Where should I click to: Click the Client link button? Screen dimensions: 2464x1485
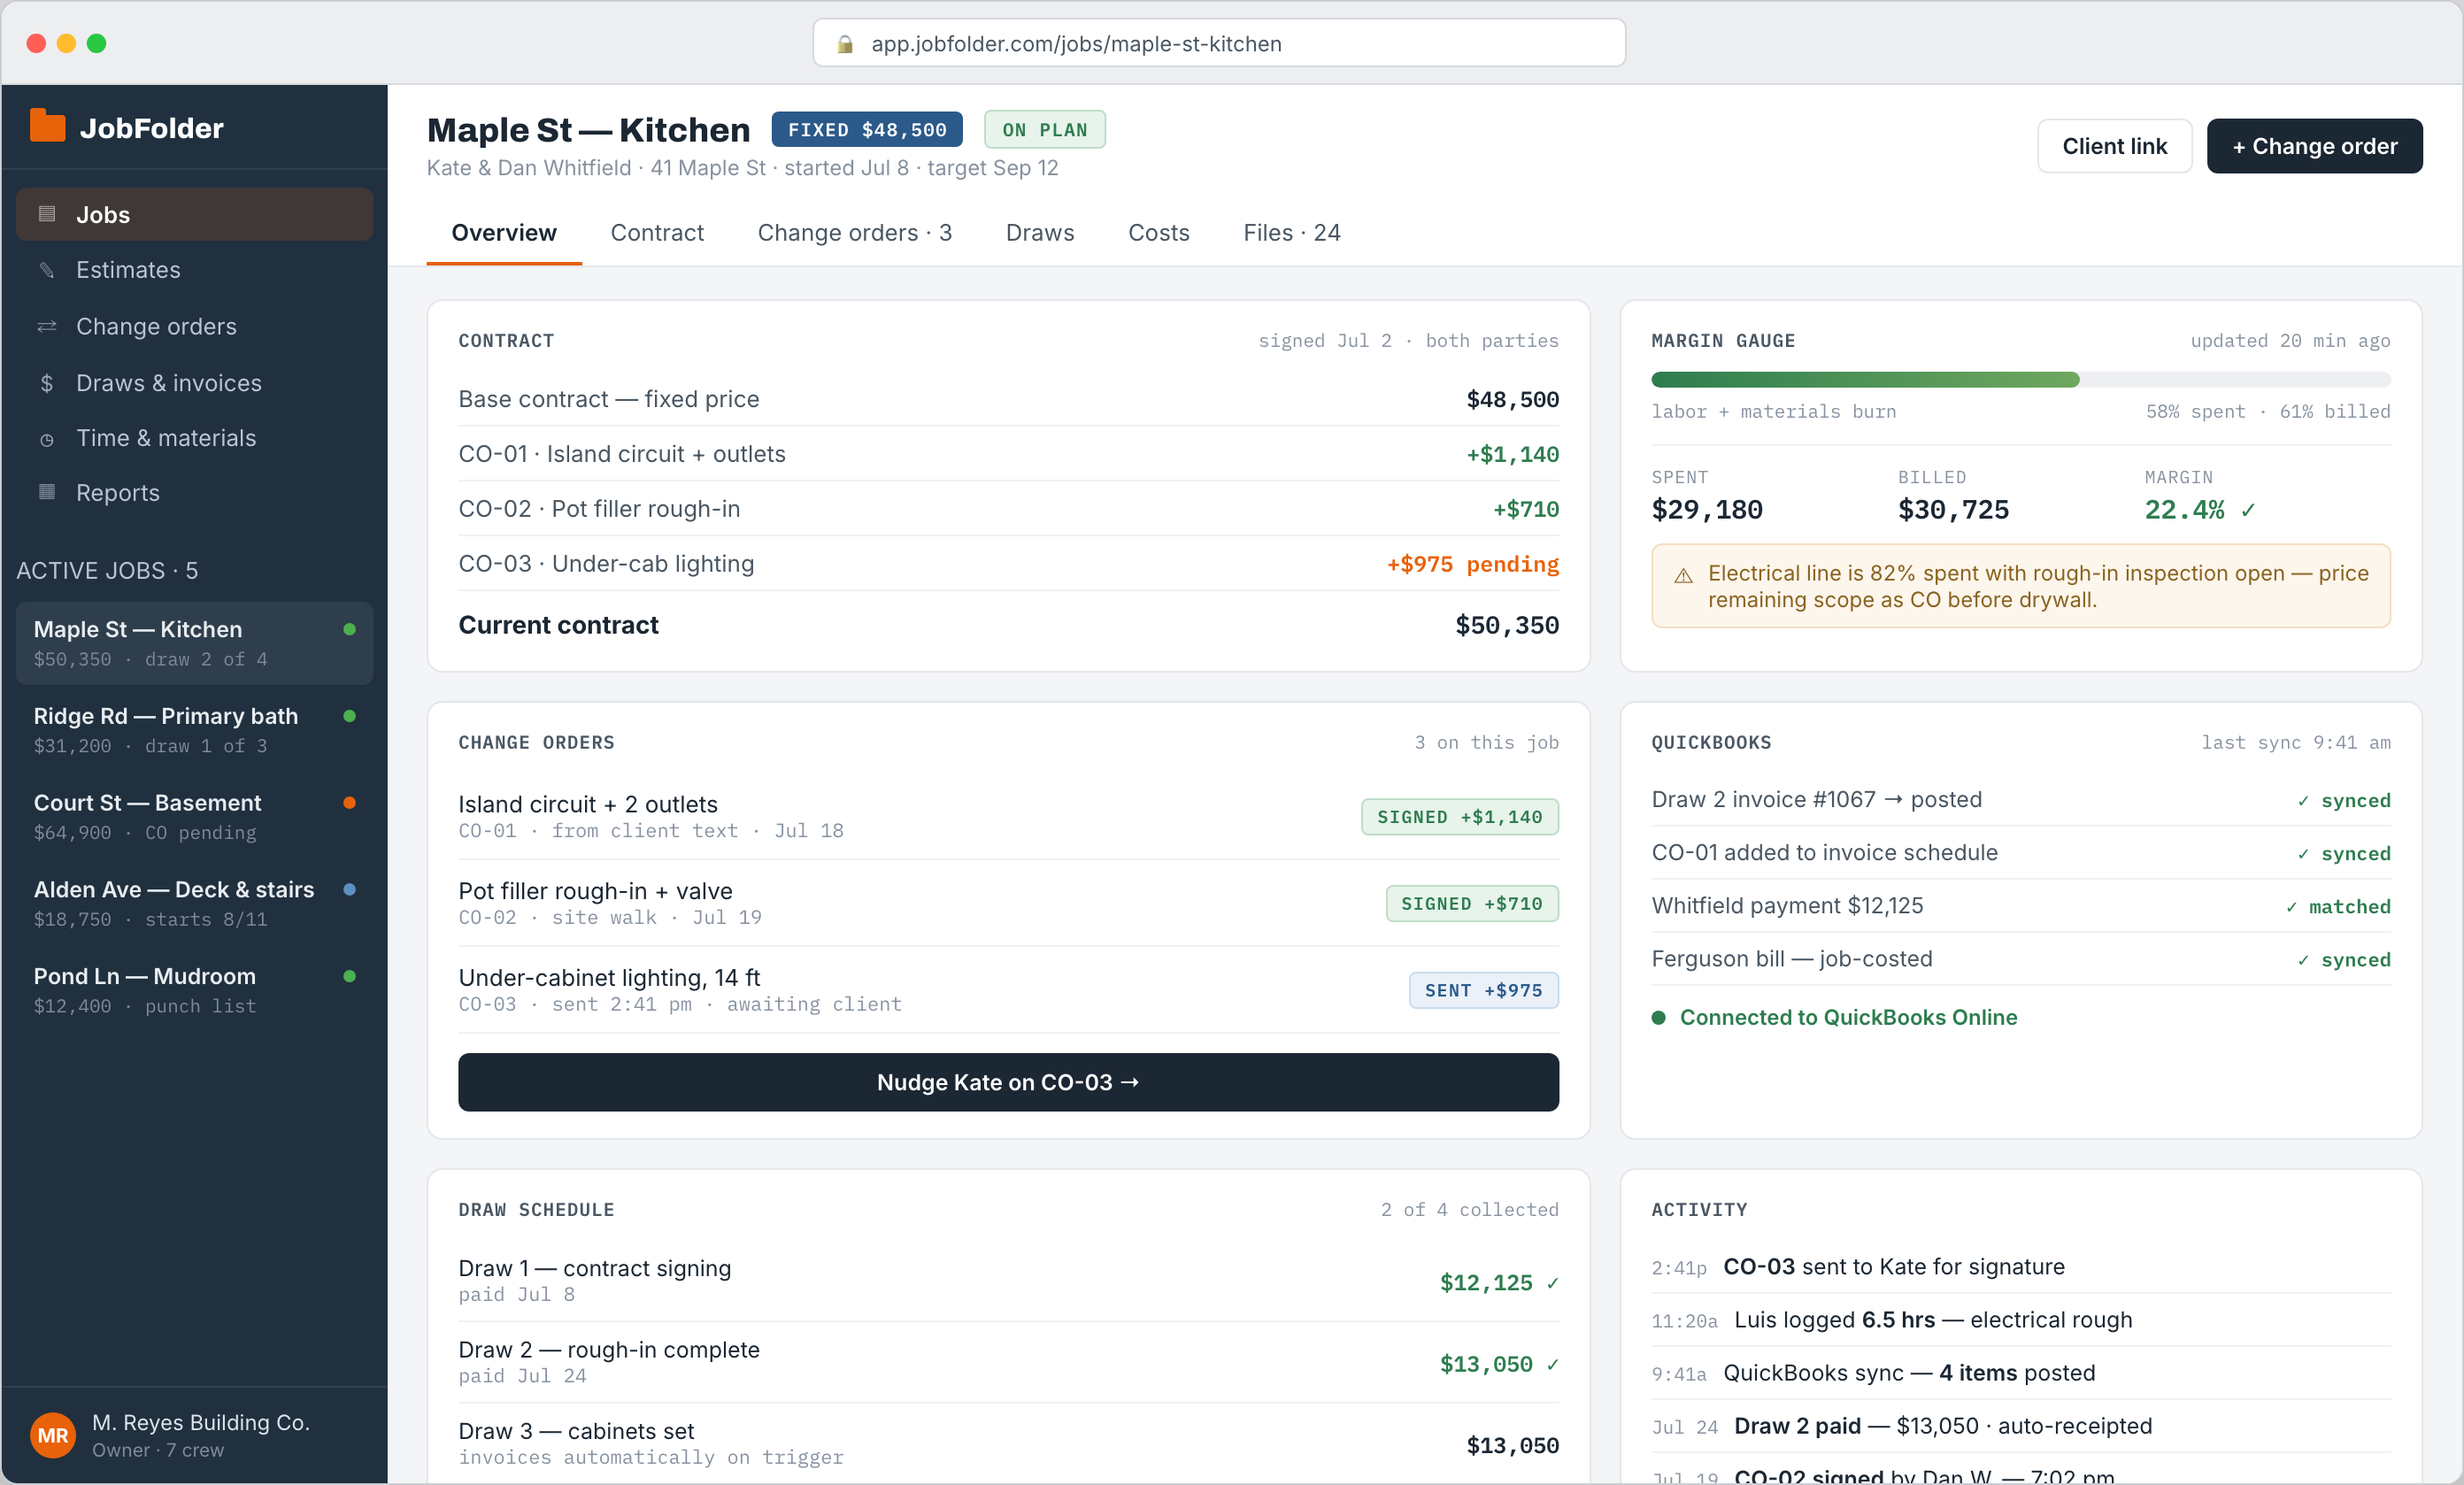(x=2114, y=146)
